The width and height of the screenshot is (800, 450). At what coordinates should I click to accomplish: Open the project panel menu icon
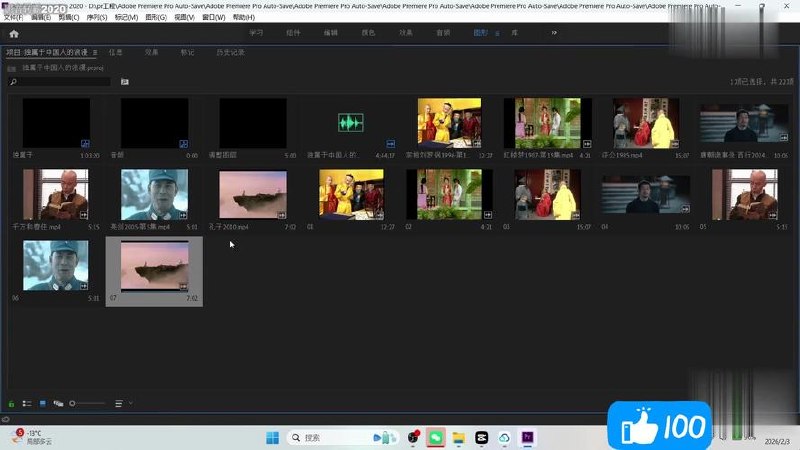click(95, 52)
